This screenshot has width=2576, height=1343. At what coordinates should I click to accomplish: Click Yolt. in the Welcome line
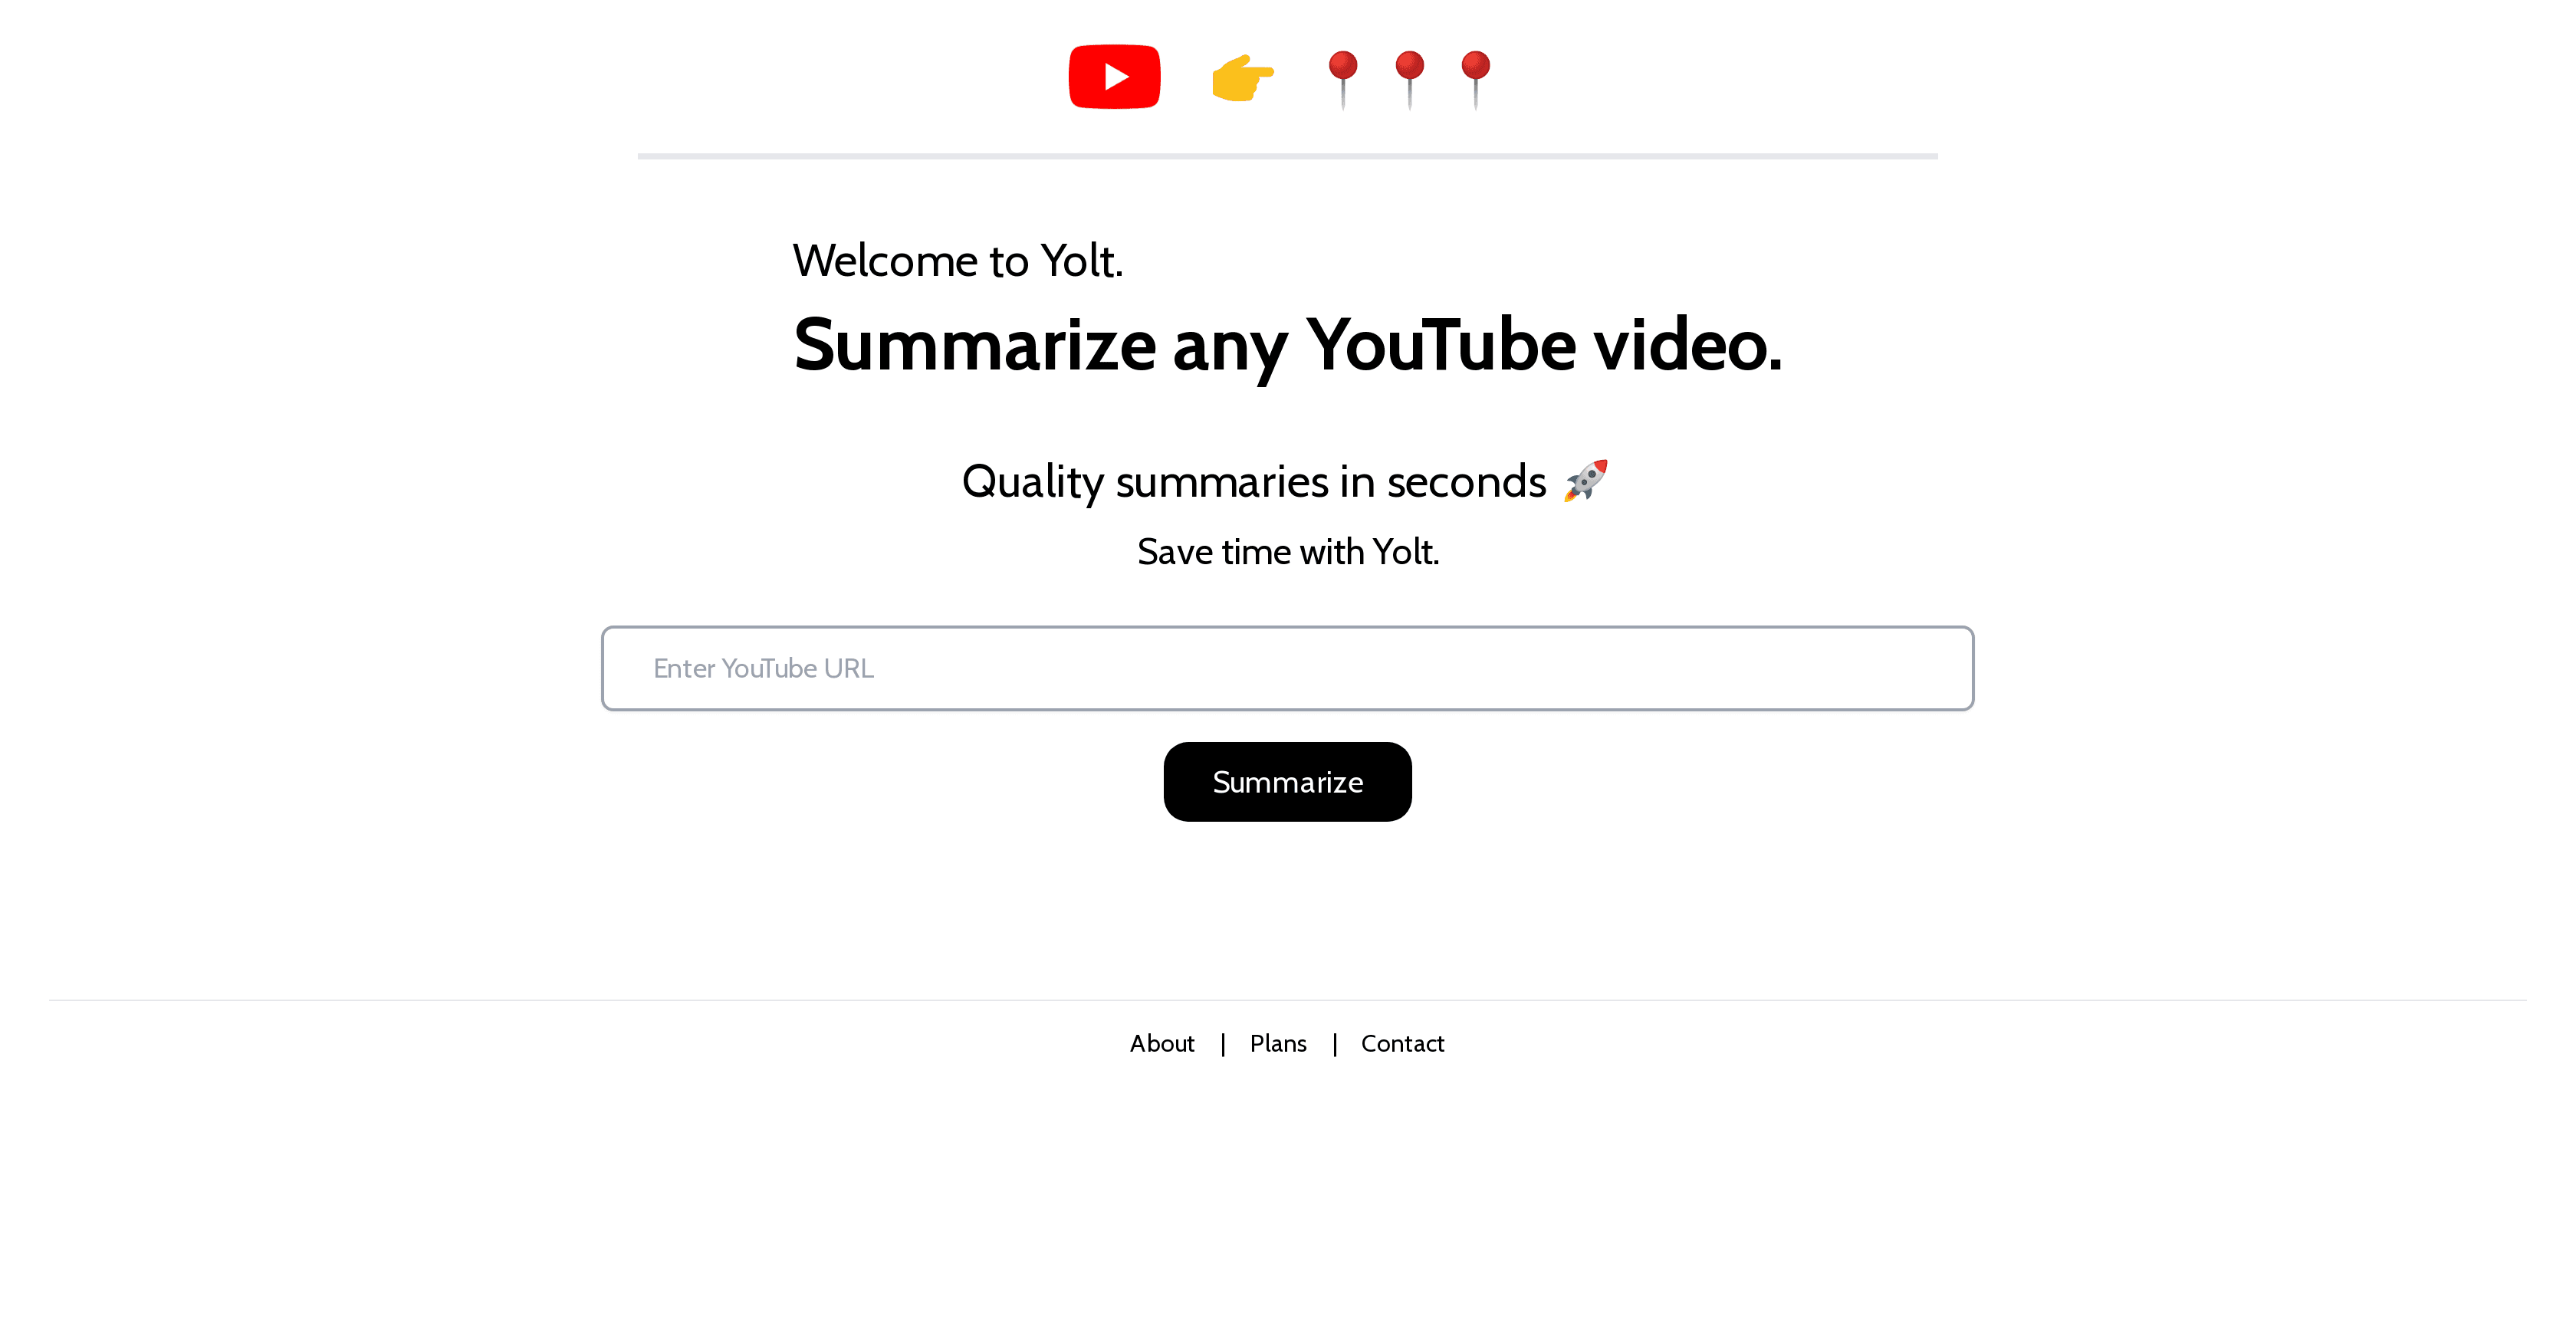[x=1082, y=261]
